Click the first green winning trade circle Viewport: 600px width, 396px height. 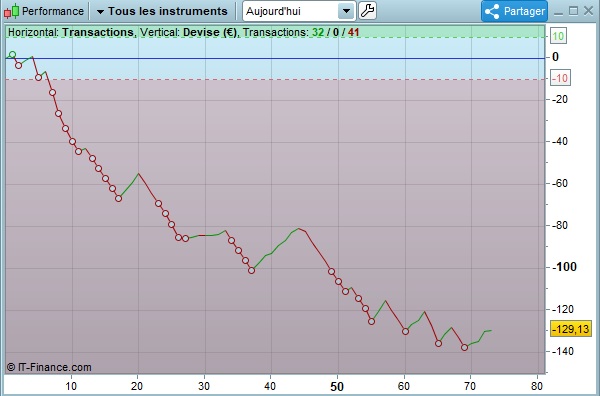[12, 55]
